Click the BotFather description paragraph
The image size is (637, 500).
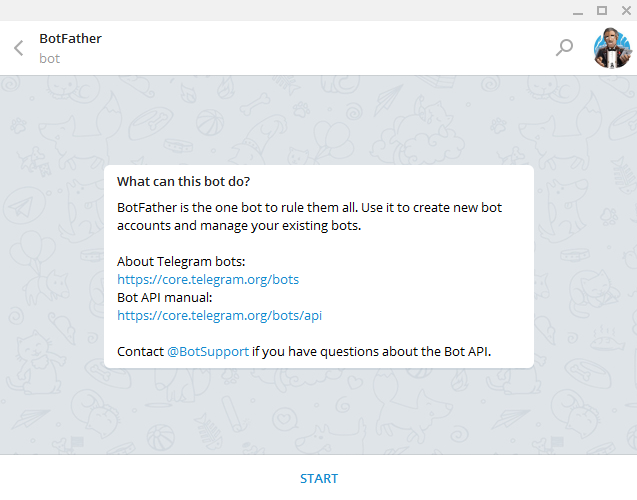tap(309, 216)
